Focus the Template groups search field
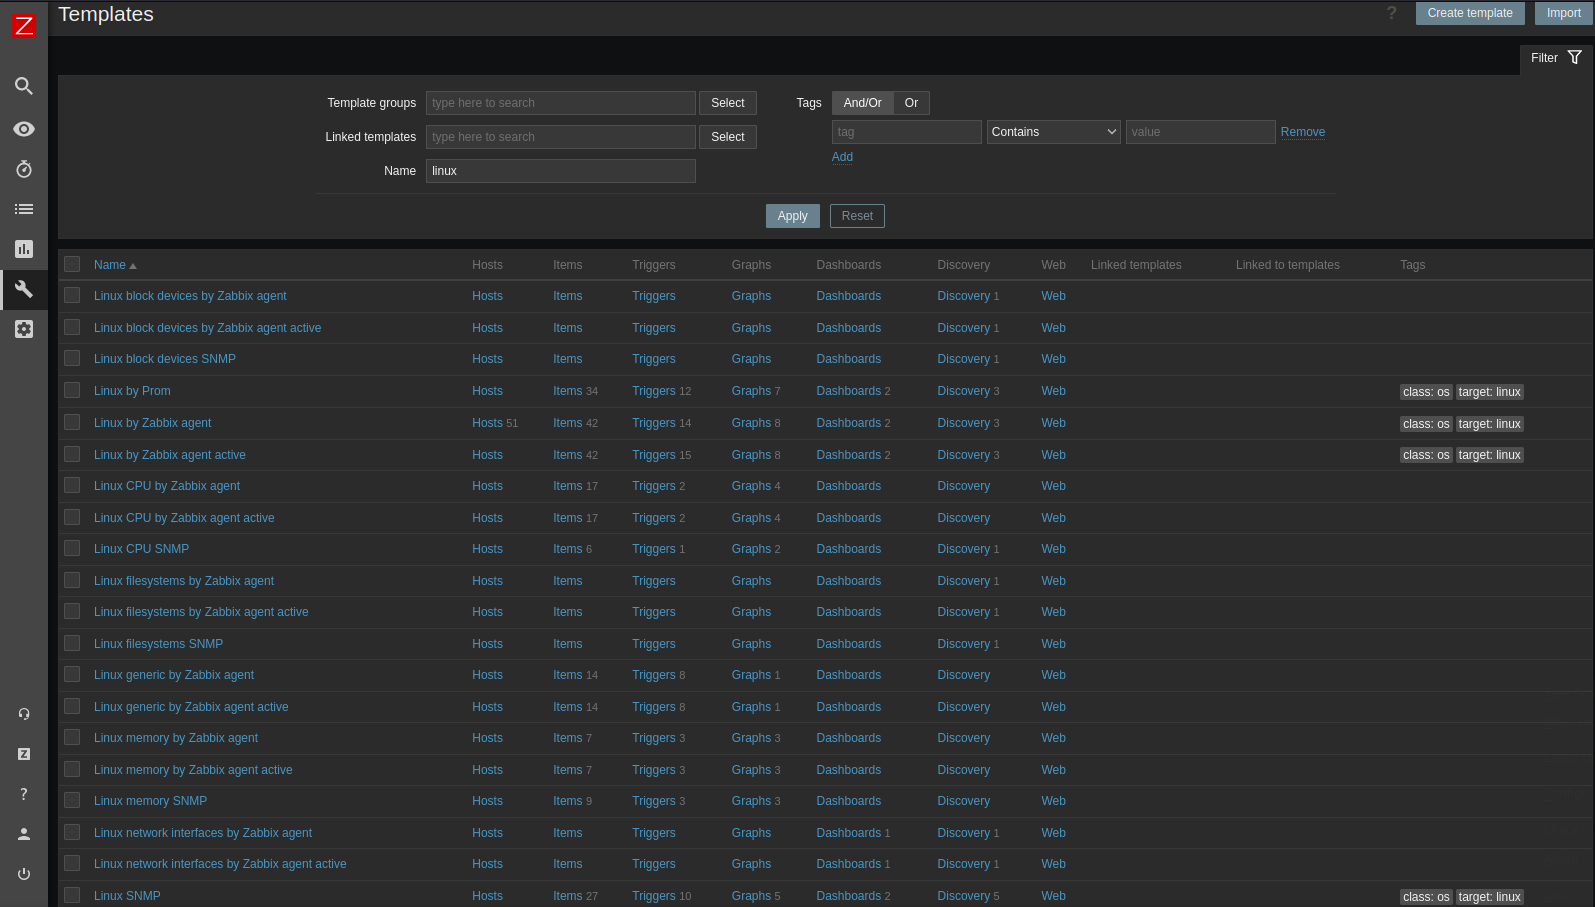1595x907 pixels. pos(561,103)
